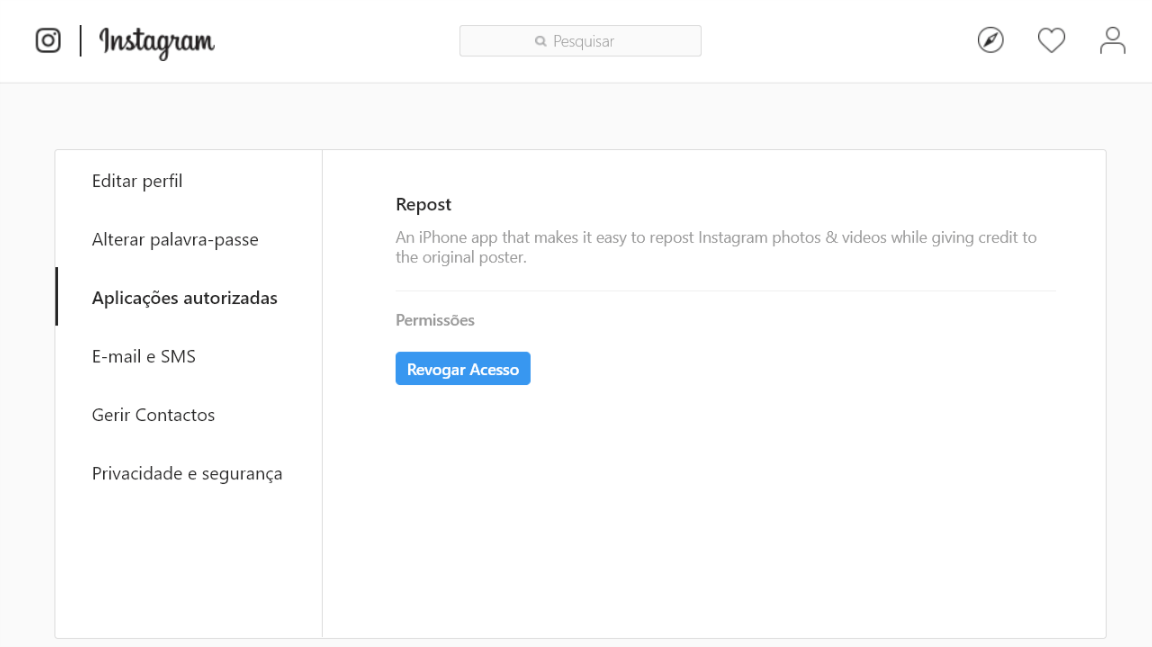Click the Repost app description text
Screen dimensions: 1152x647
click(x=716, y=247)
